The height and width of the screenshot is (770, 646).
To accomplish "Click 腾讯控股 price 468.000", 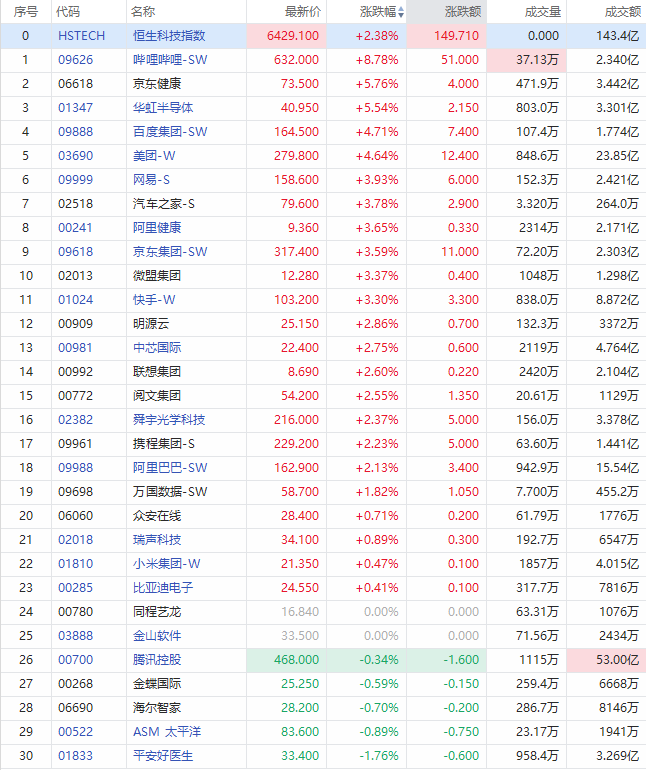I will point(296,660).
